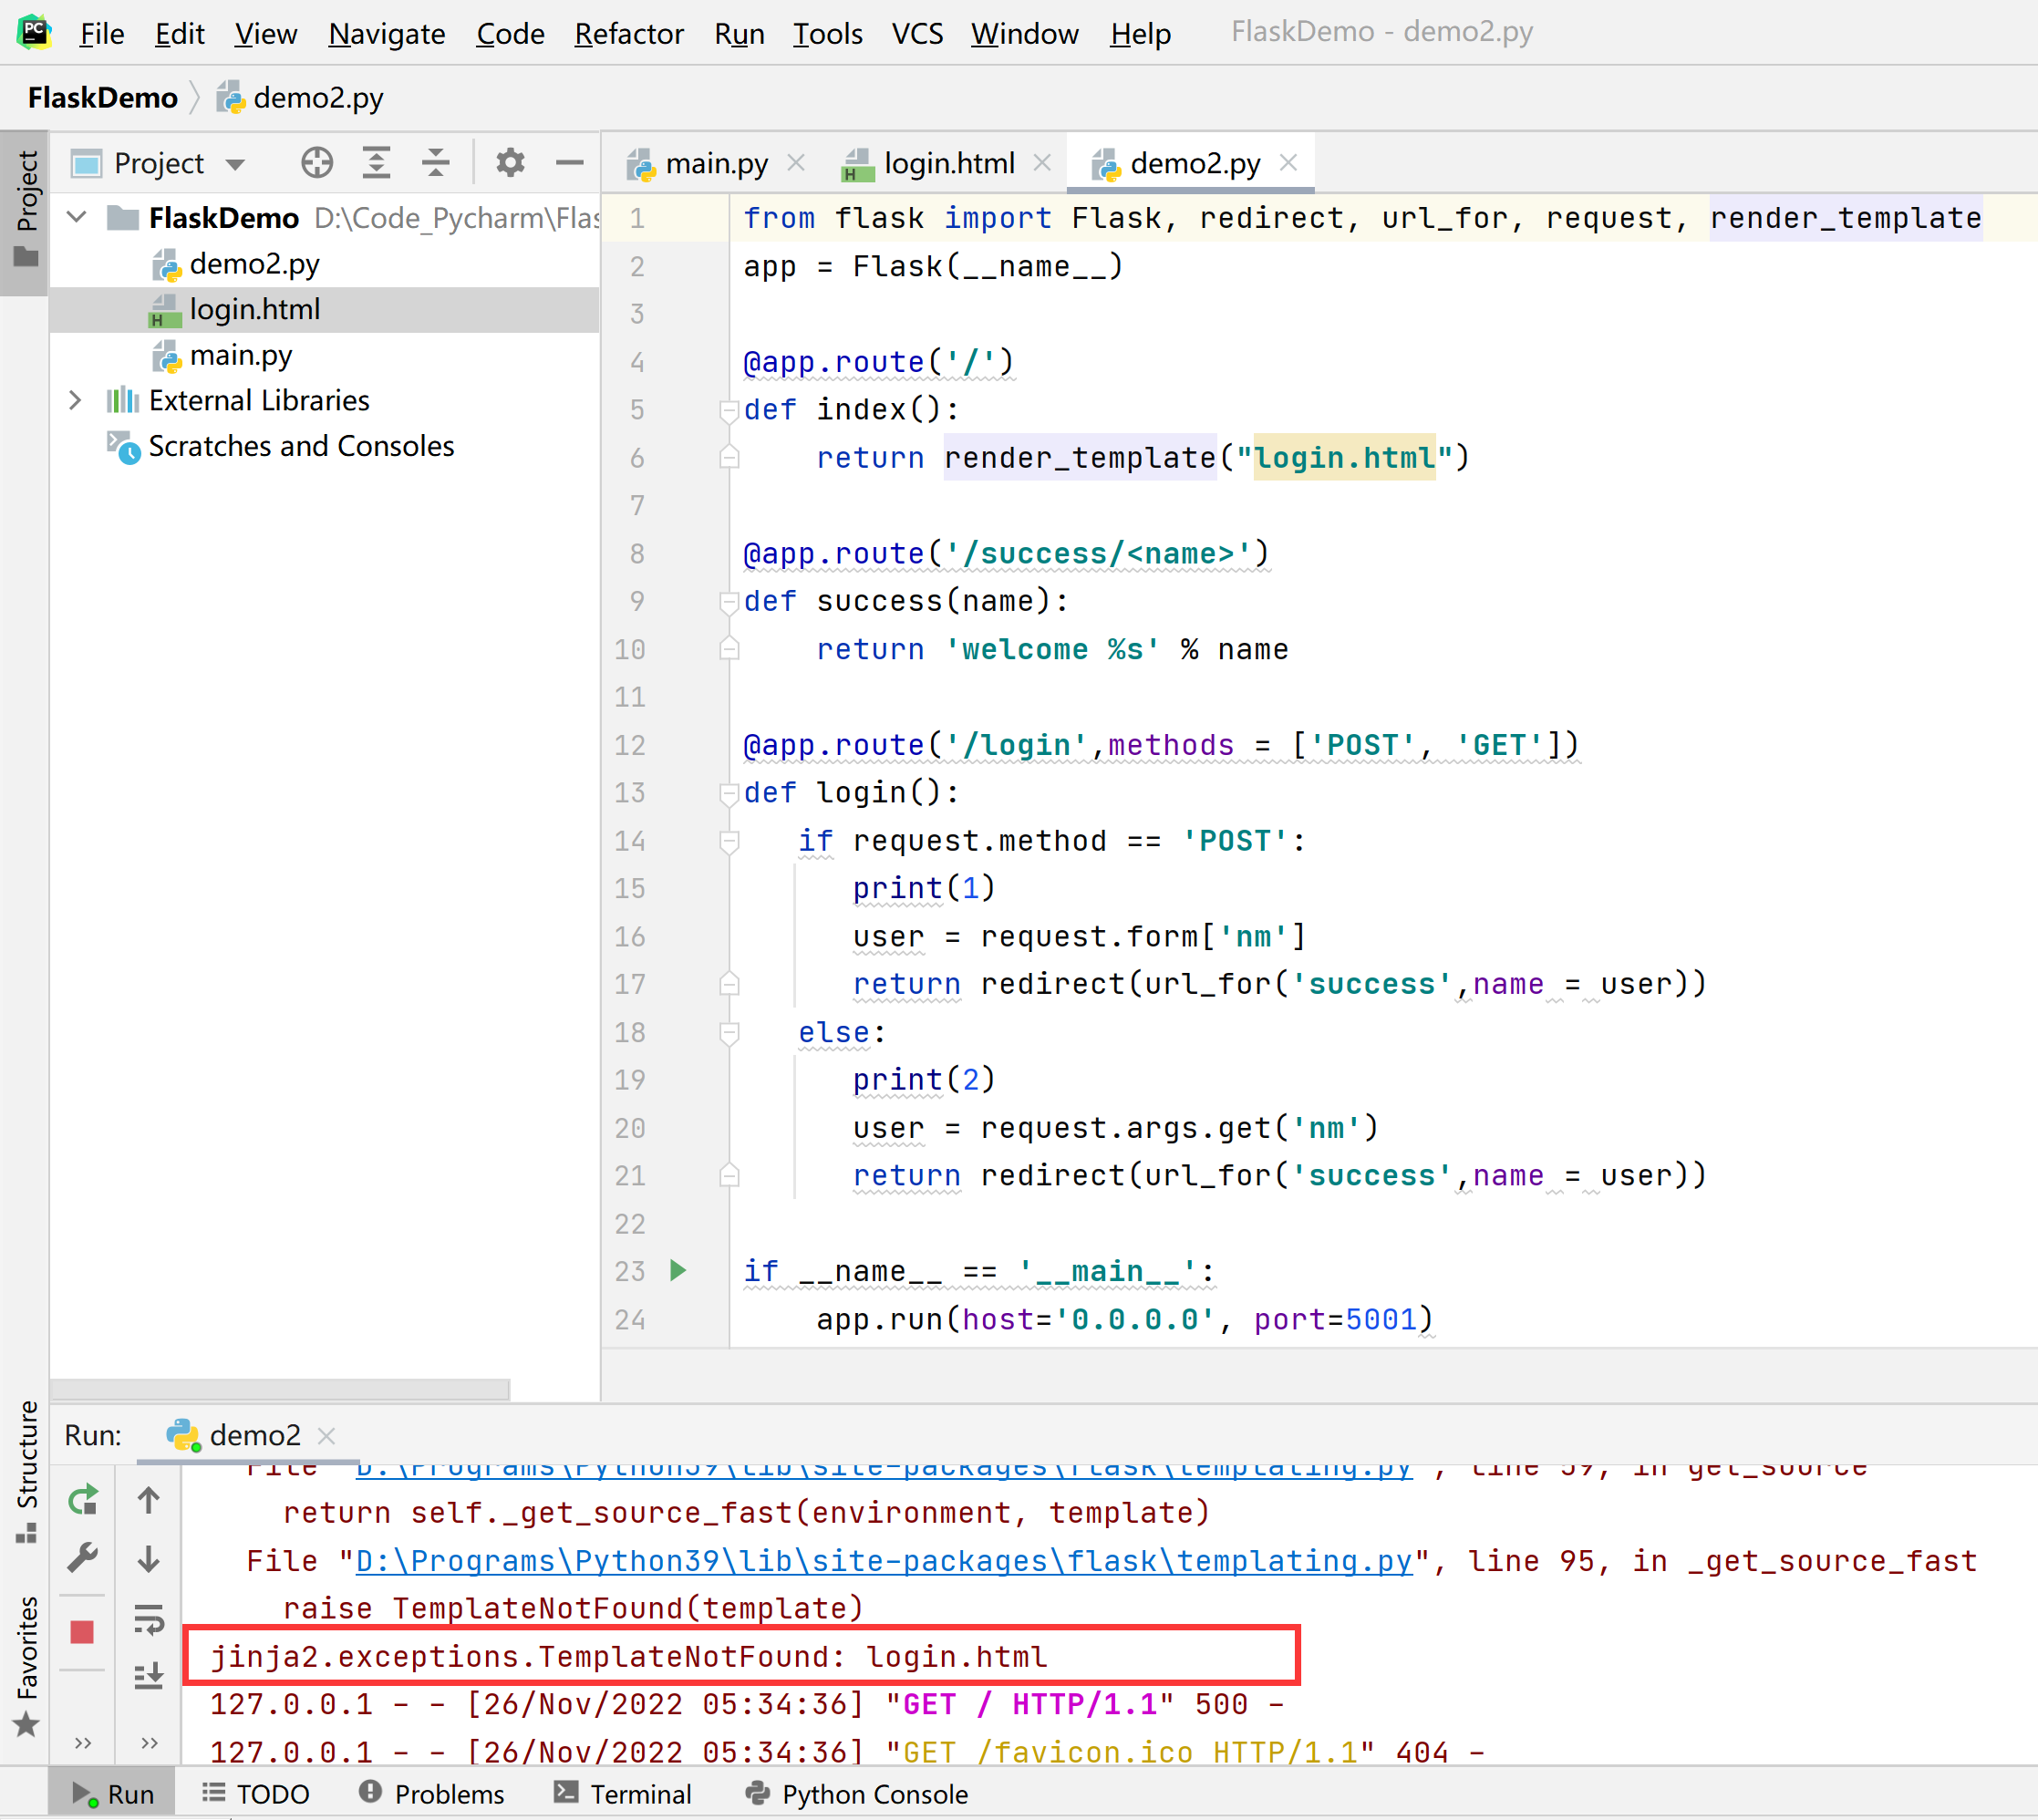Open the Terminal tool window

pyautogui.click(x=623, y=1794)
